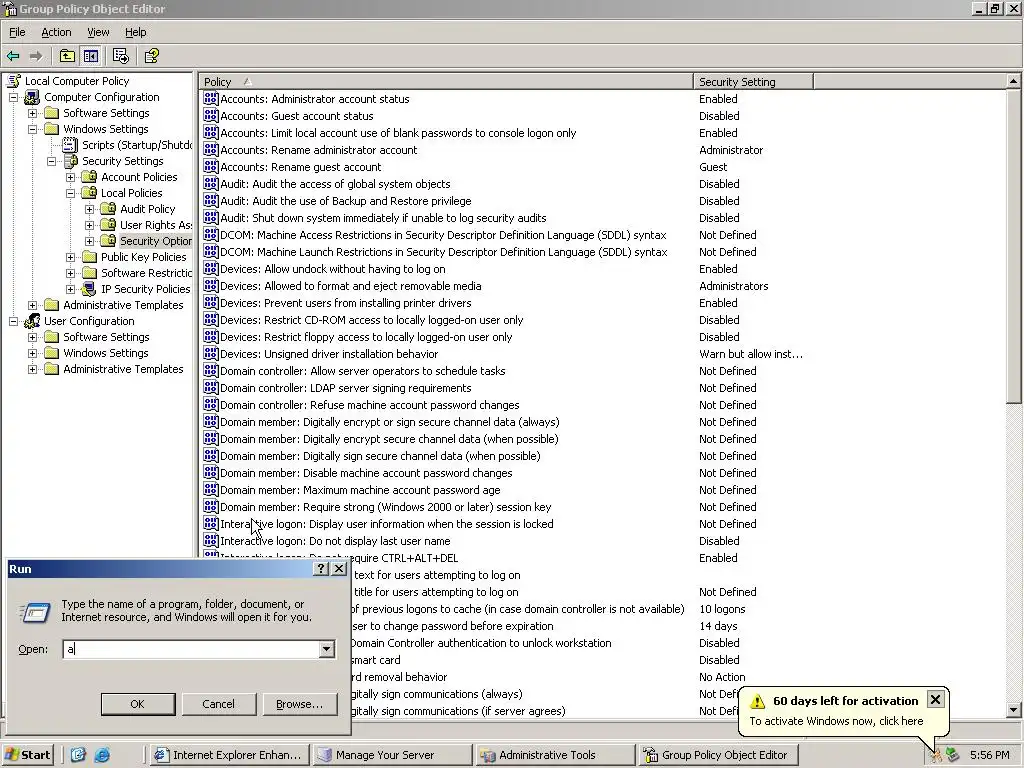Click the Run dialog help question-mark button
This screenshot has width=1024, height=768.
pos(321,569)
